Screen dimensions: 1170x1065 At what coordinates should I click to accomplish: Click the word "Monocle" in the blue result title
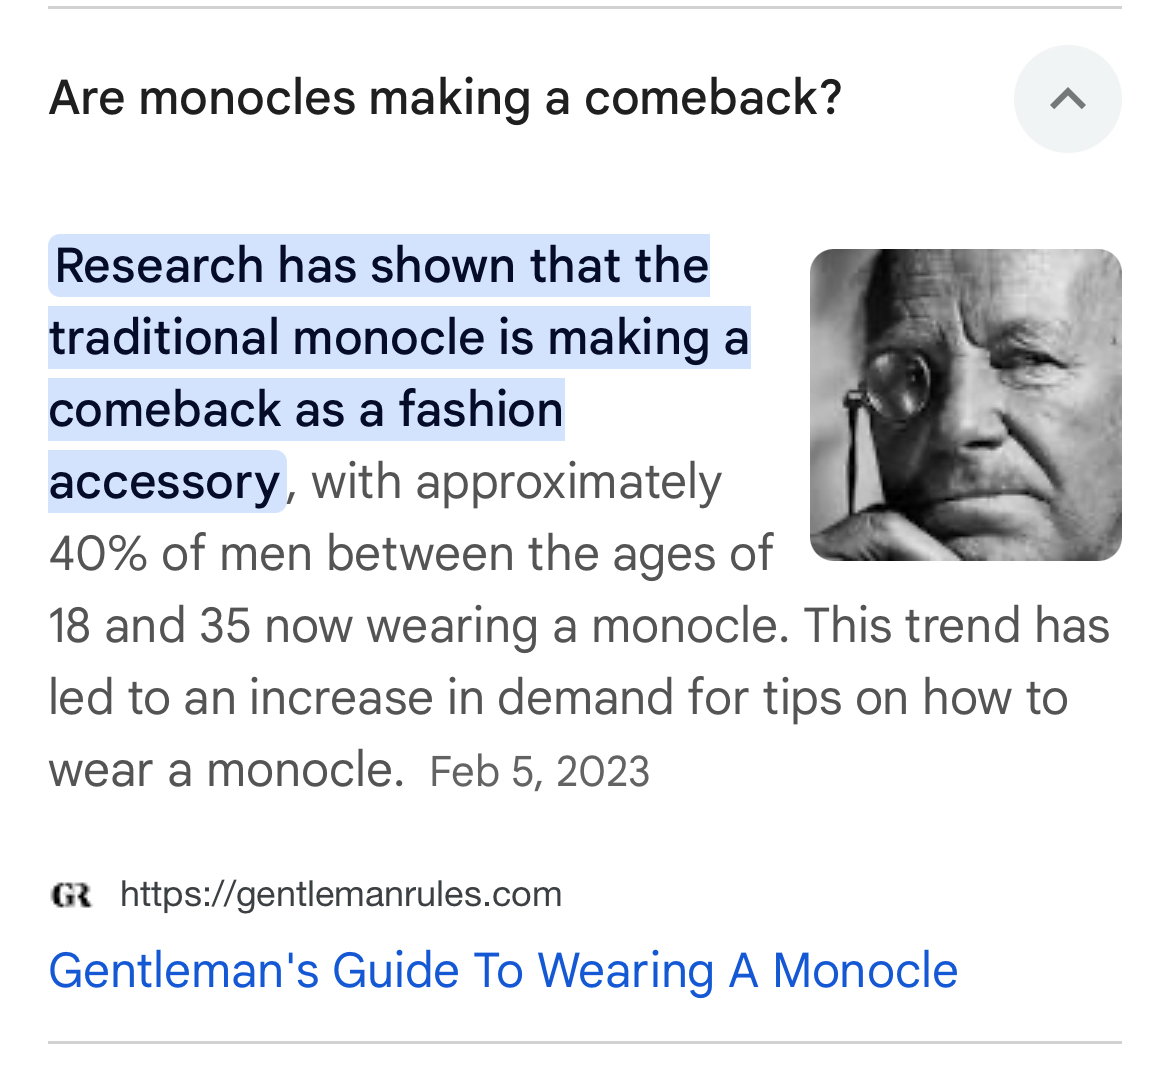[865, 971]
